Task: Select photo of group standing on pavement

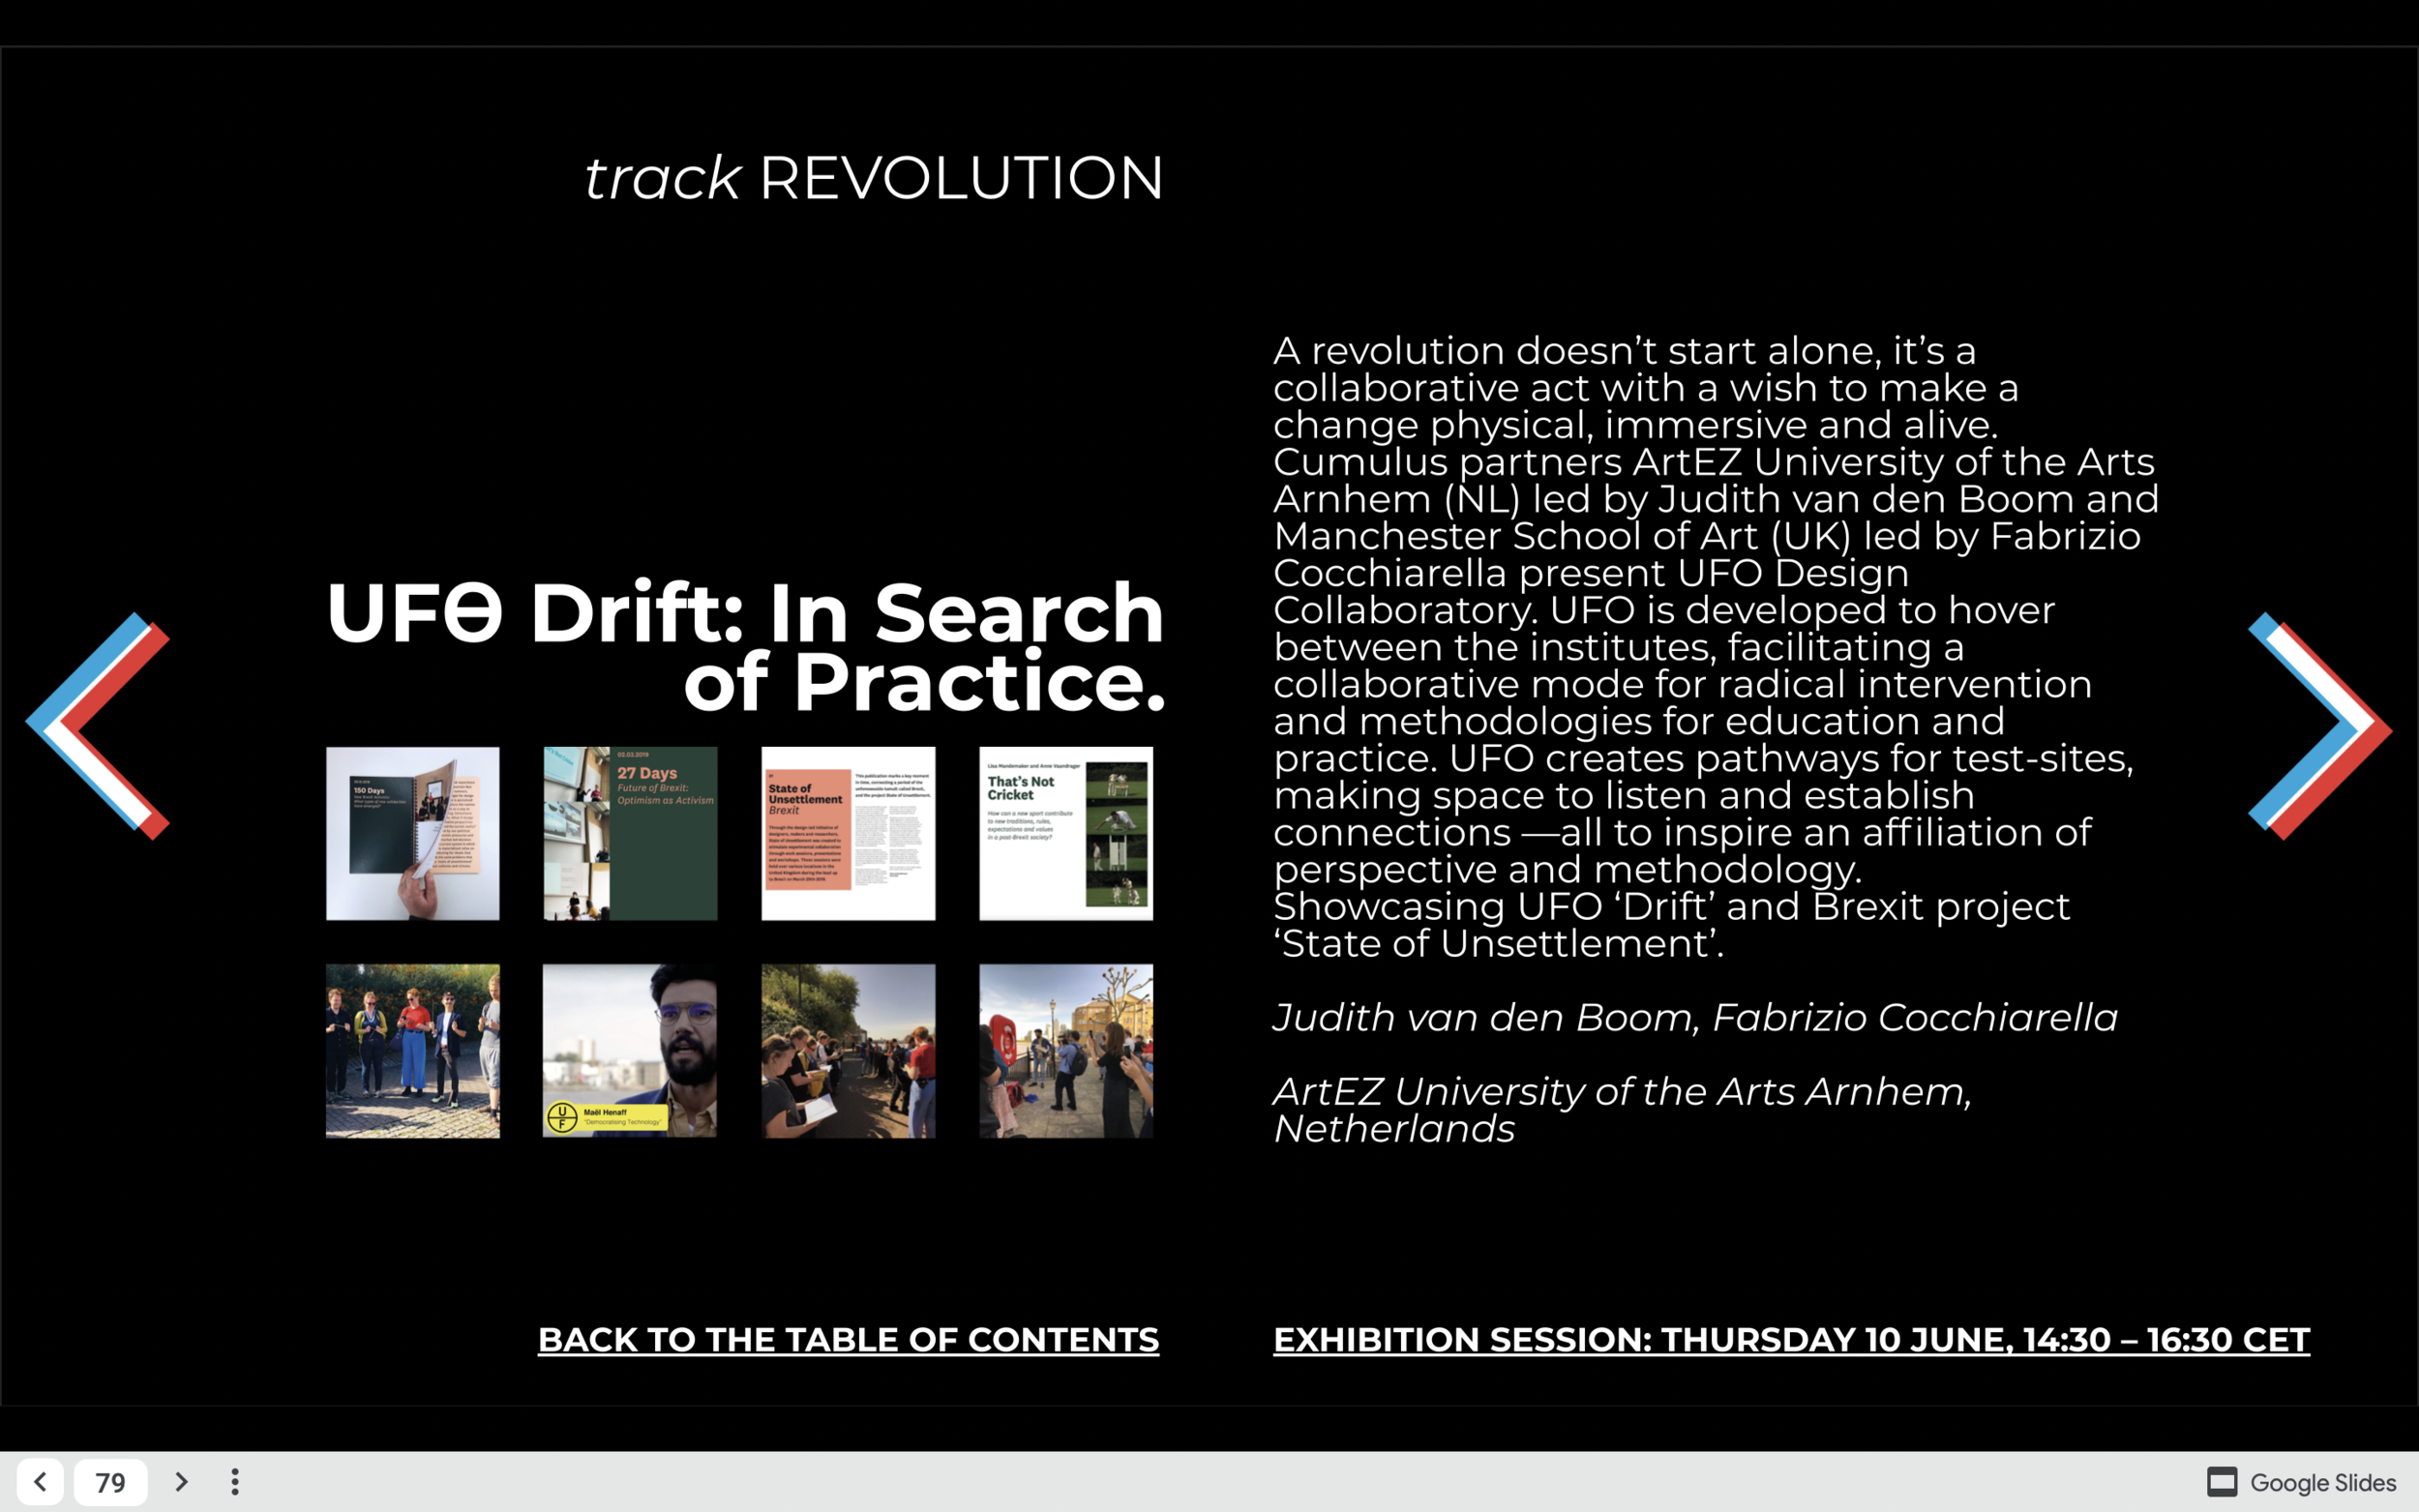Action: 412,1050
